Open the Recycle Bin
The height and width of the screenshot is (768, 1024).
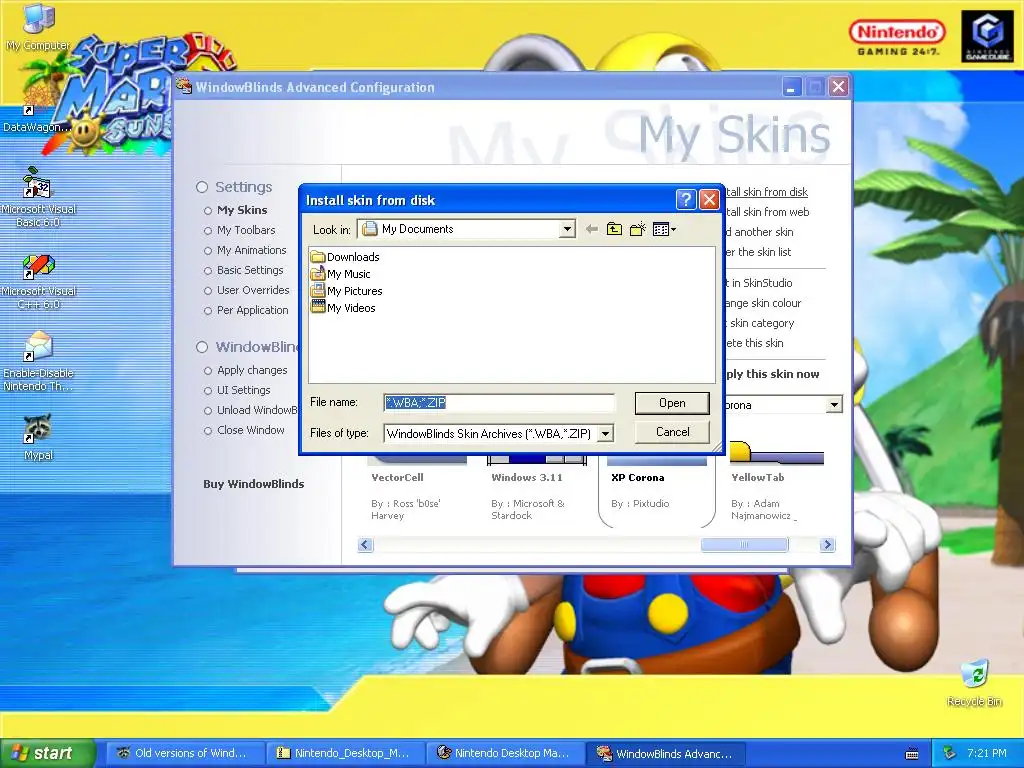pyautogui.click(x=974, y=682)
